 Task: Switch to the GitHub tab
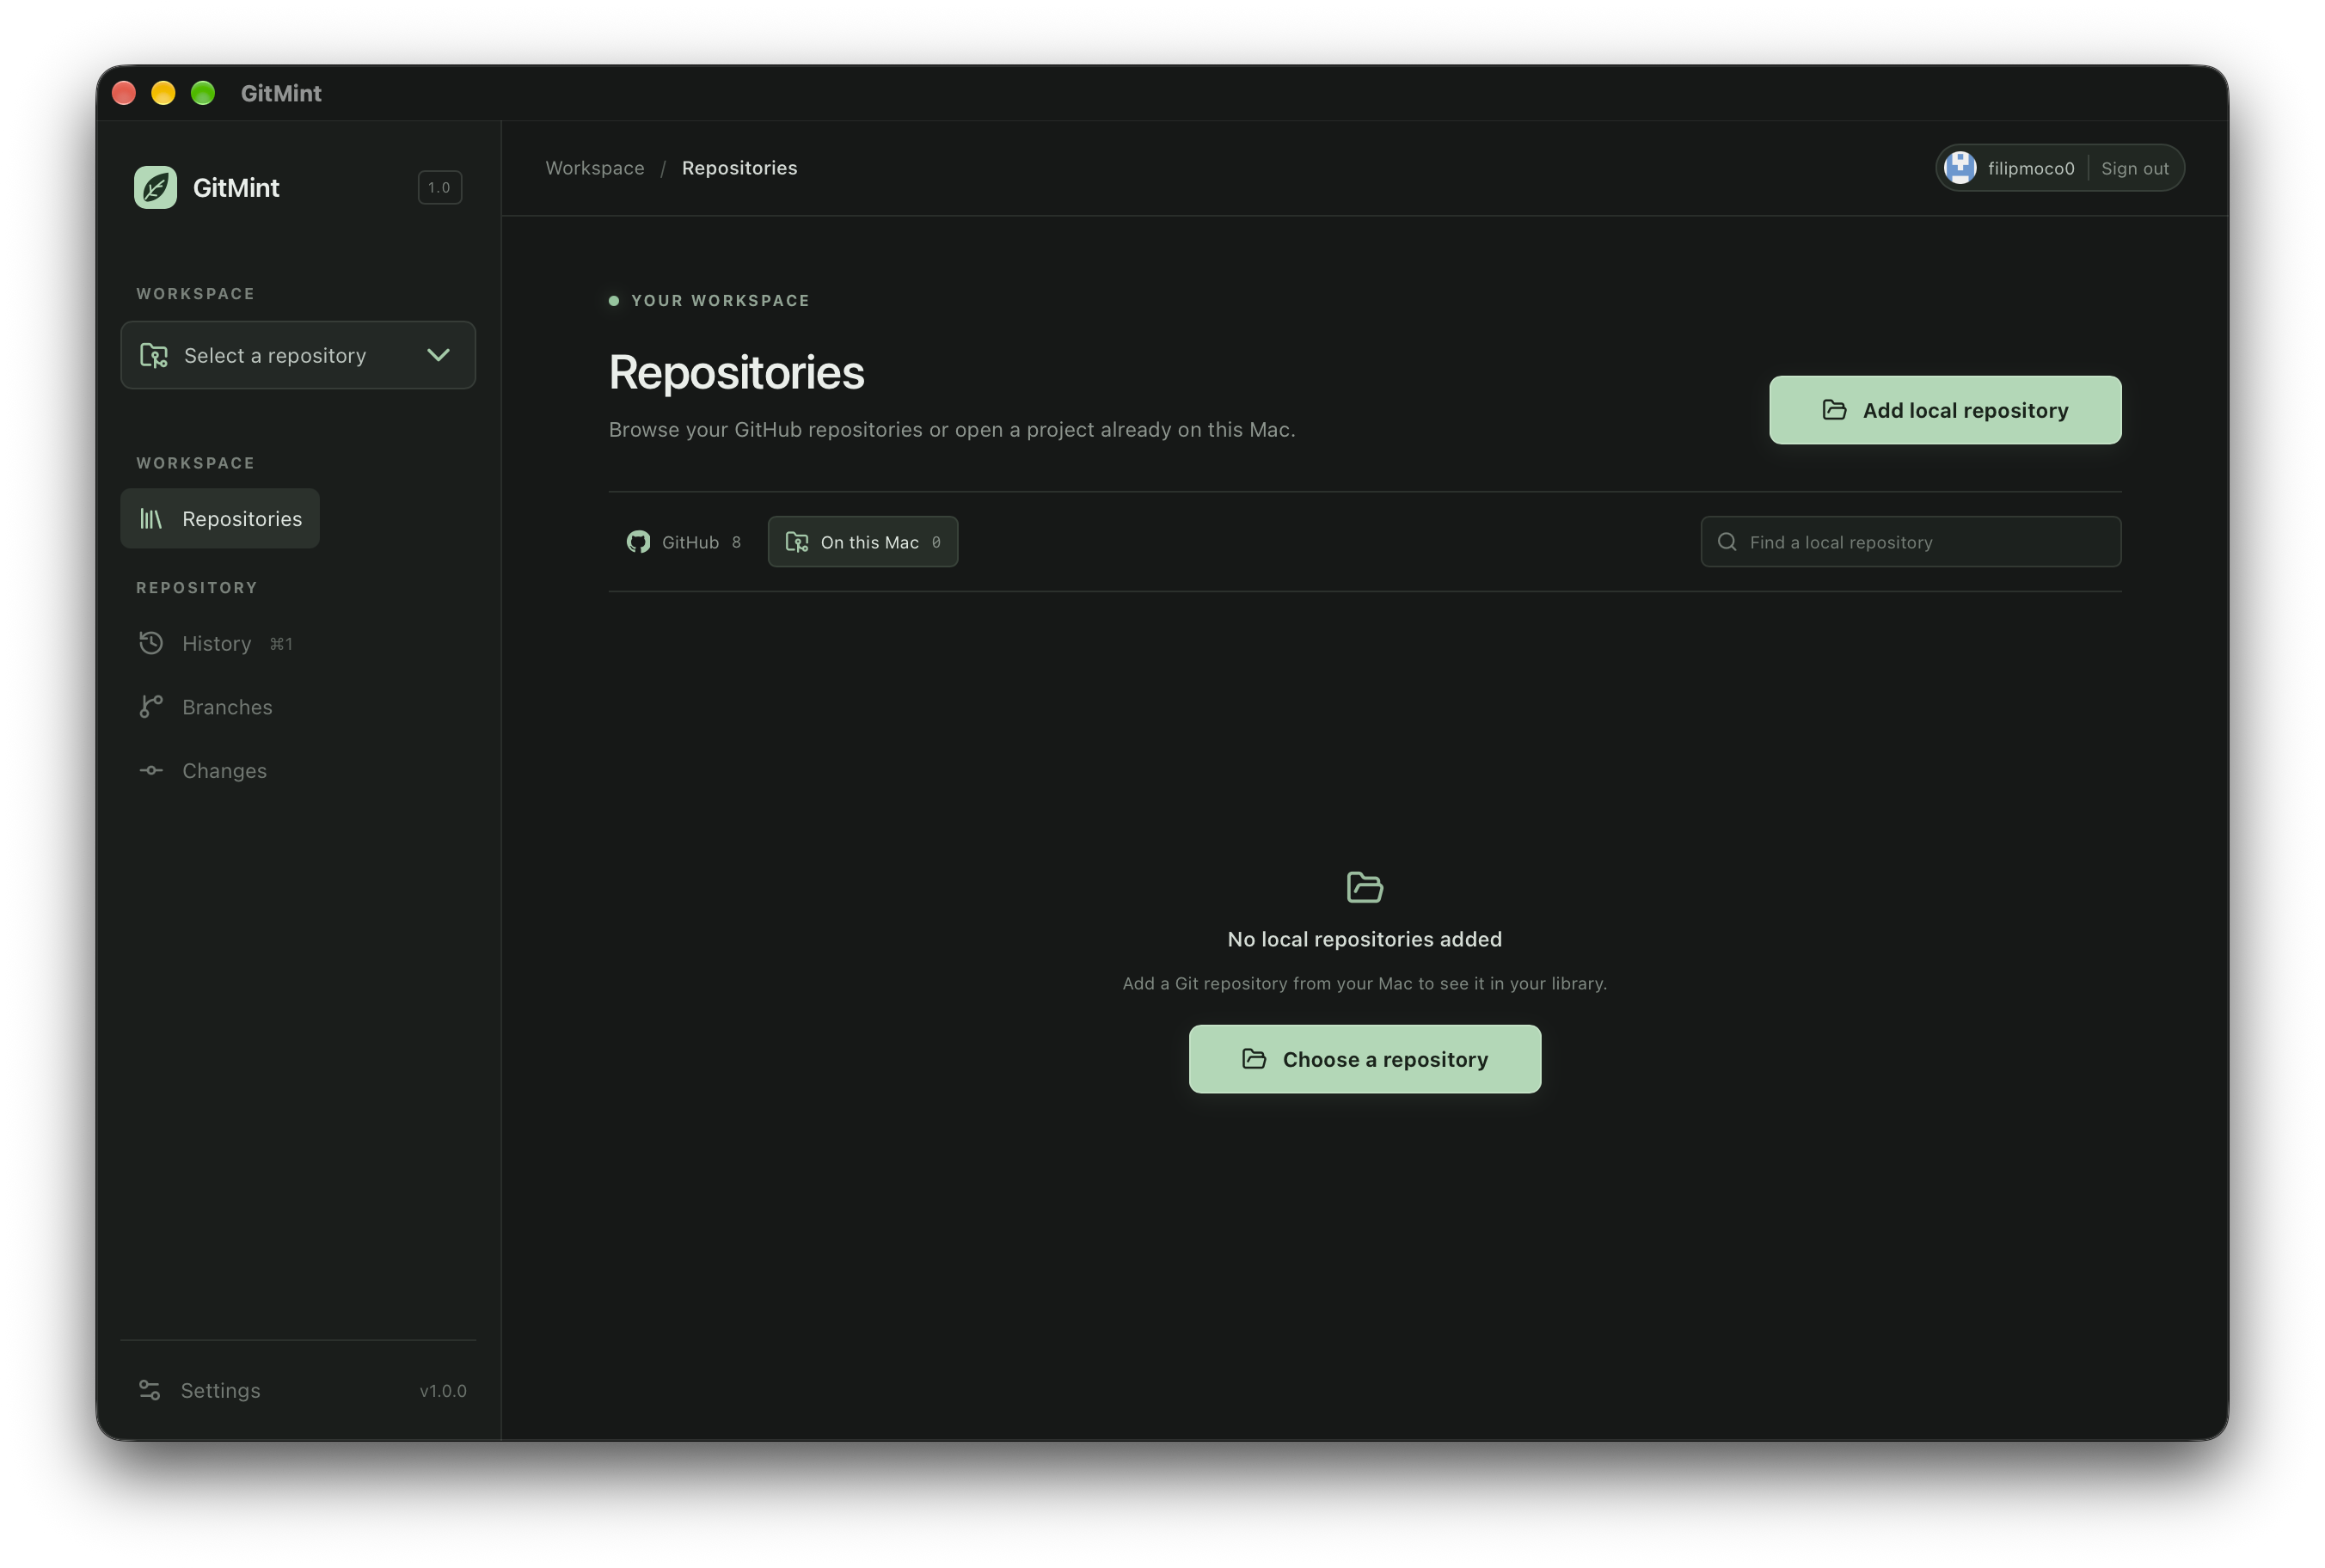tap(684, 542)
